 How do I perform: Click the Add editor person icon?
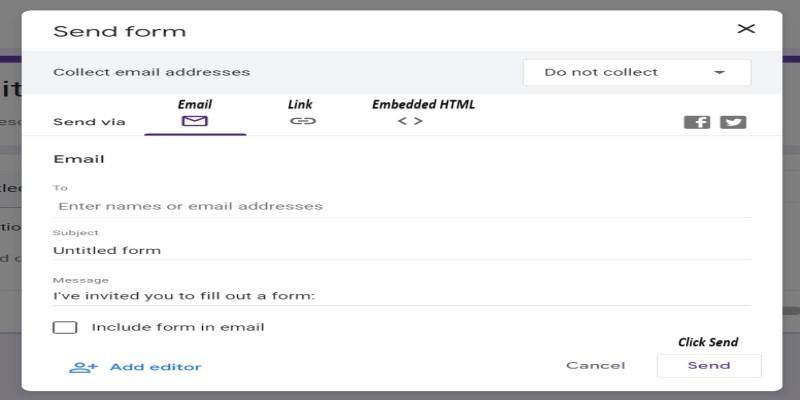tap(83, 367)
